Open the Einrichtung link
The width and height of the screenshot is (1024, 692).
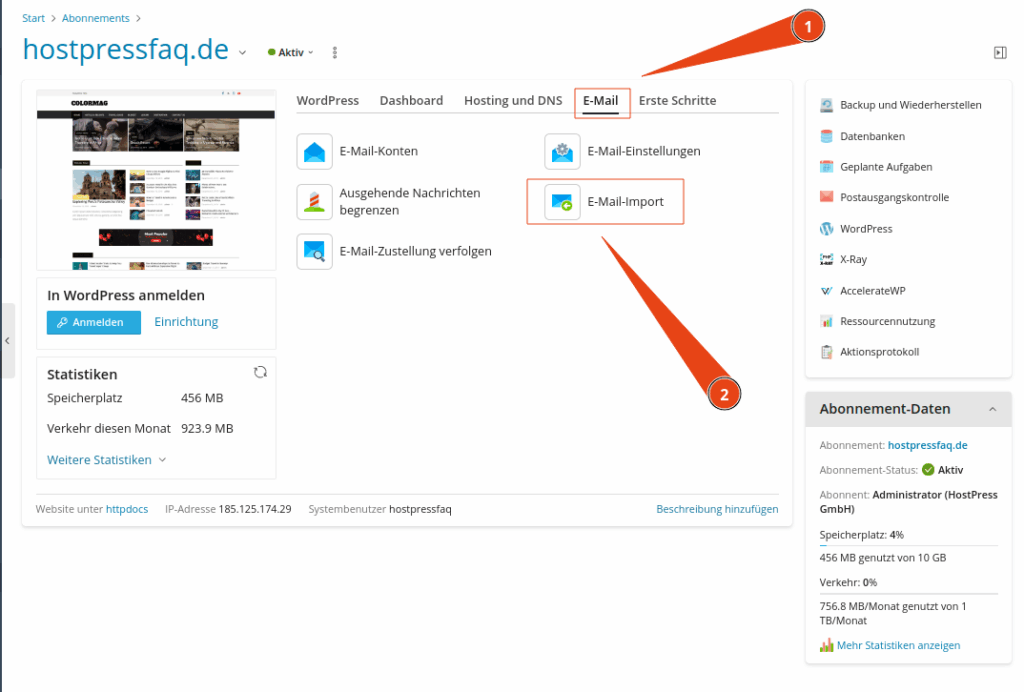(186, 322)
